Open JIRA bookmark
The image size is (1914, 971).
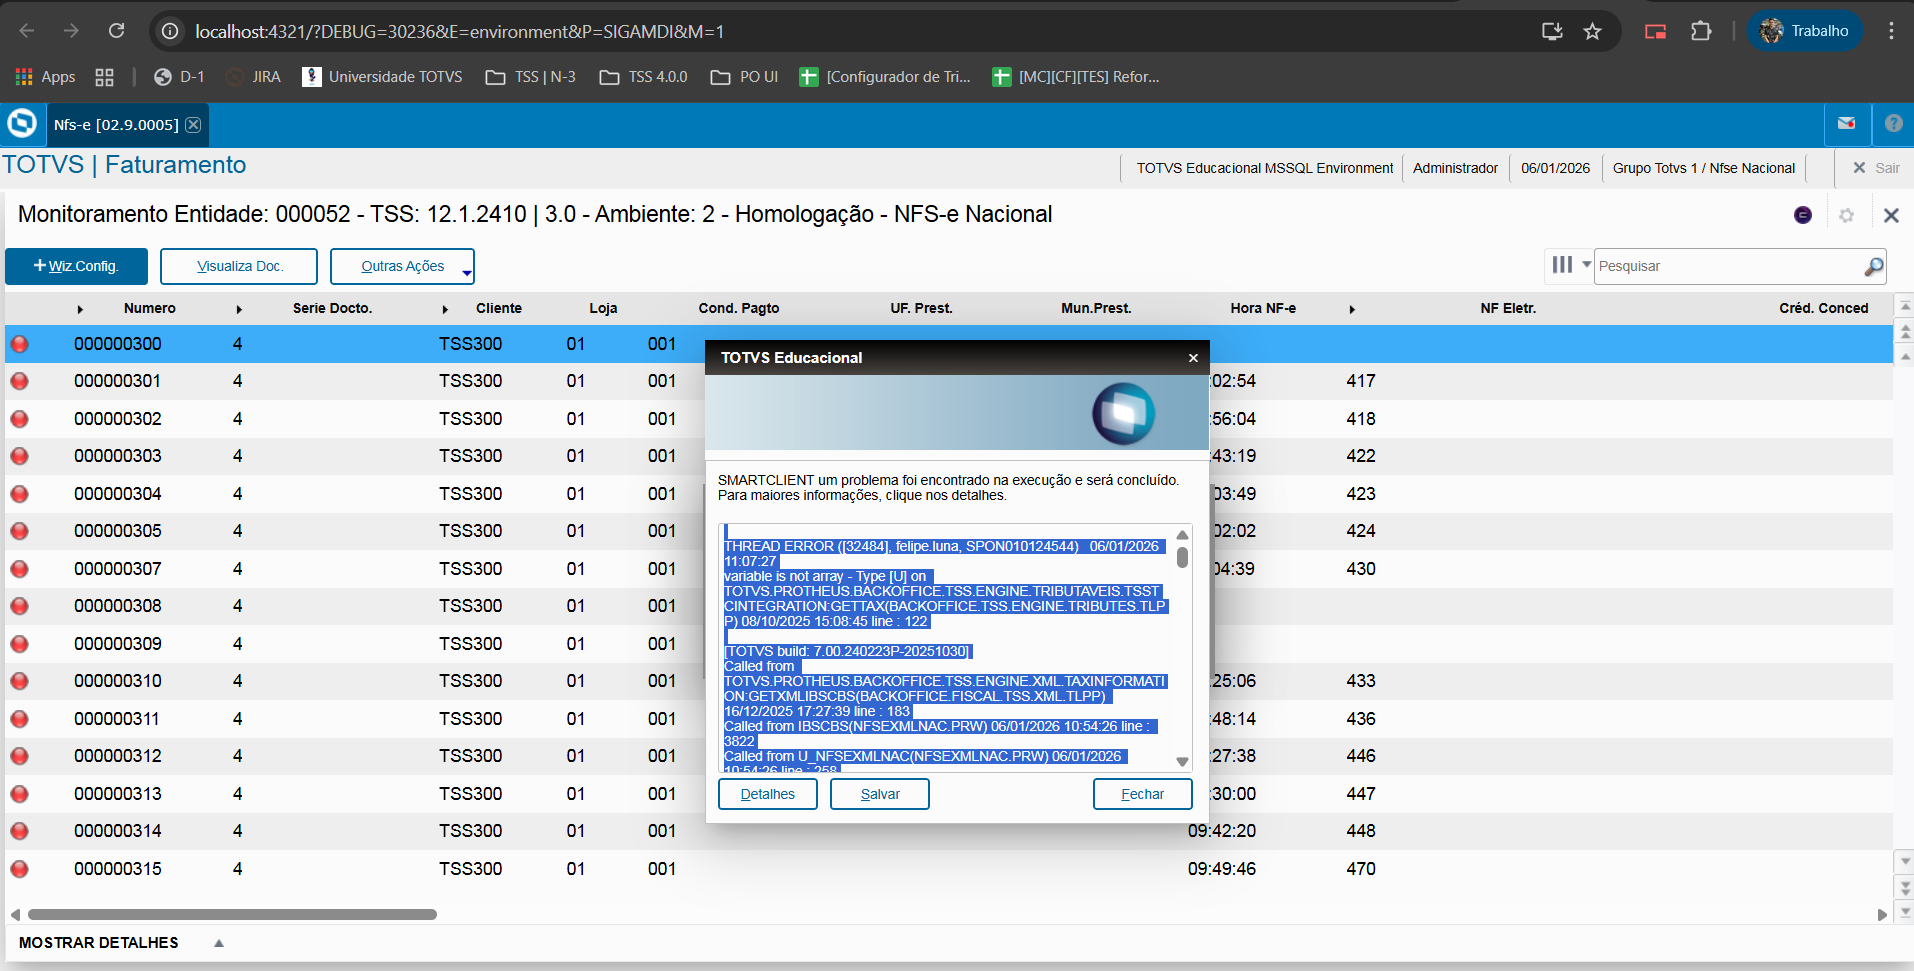click(x=254, y=77)
